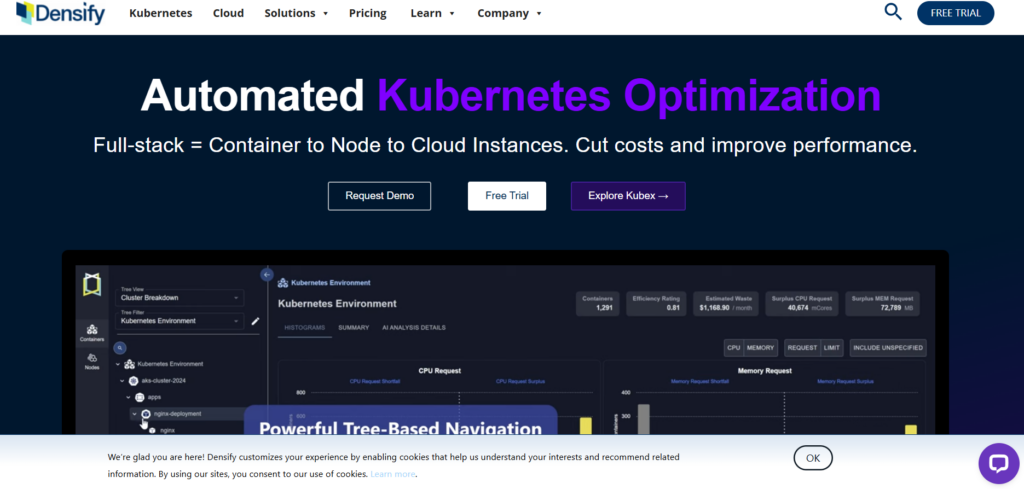Switch to the SUMMARY tab

coord(354,328)
